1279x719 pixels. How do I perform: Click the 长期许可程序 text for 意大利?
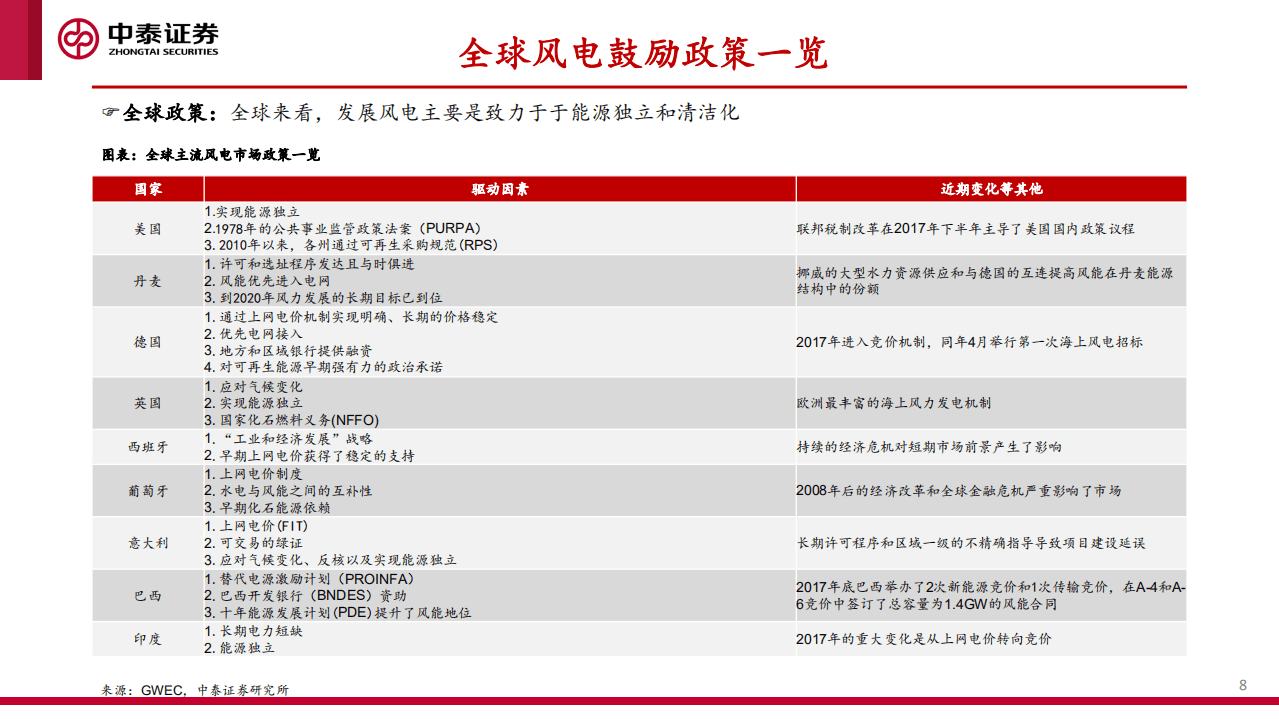coord(971,543)
